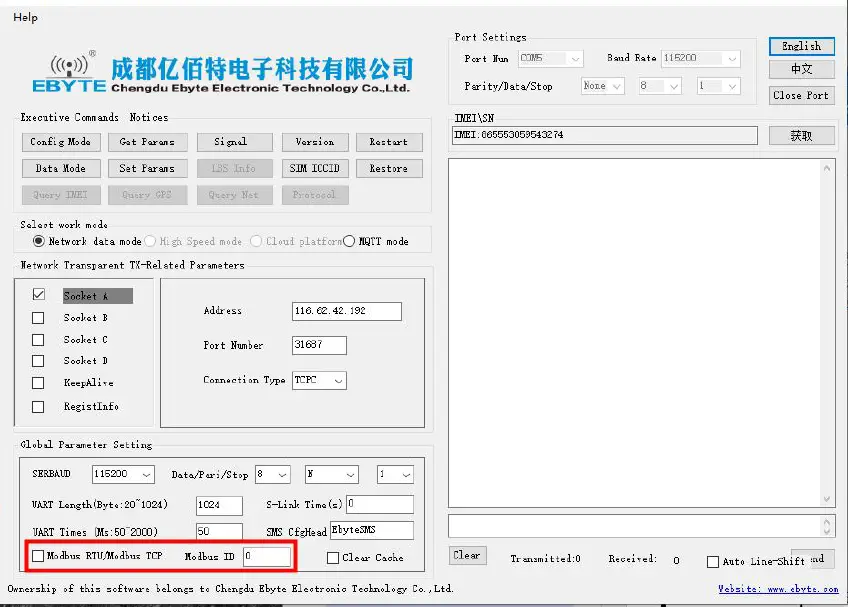Click the Port Number field 31637
The image size is (848, 607).
tap(319, 345)
